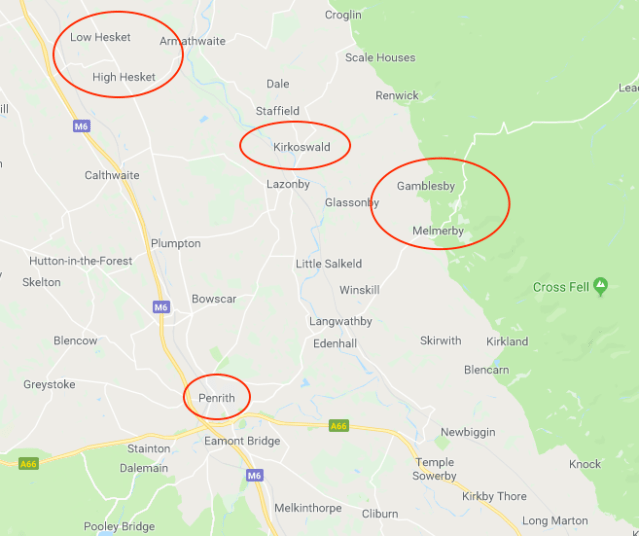Select the Kirkoswald village label
This screenshot has width=639, height=536.
(302, 147)
